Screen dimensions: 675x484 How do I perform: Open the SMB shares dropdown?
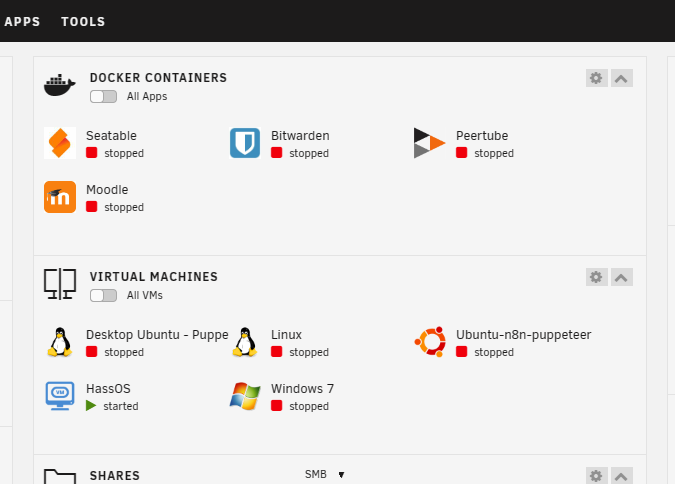click(325, 475)
